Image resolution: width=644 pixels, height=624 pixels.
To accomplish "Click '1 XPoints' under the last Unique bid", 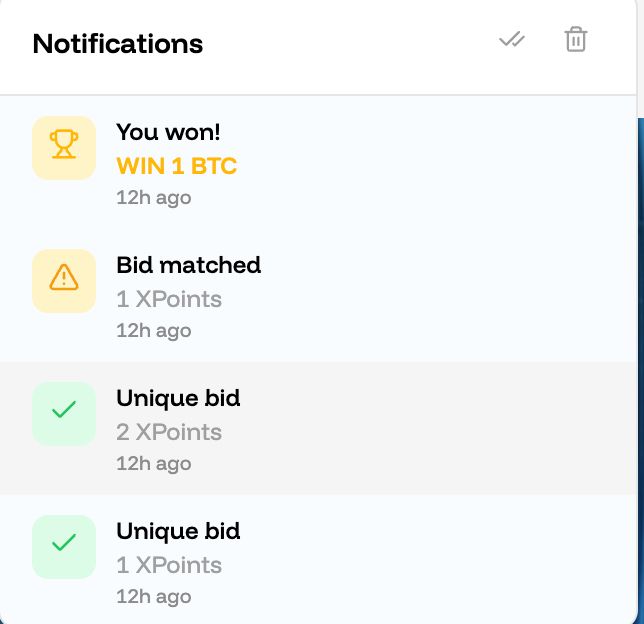I will pos(169,565).
